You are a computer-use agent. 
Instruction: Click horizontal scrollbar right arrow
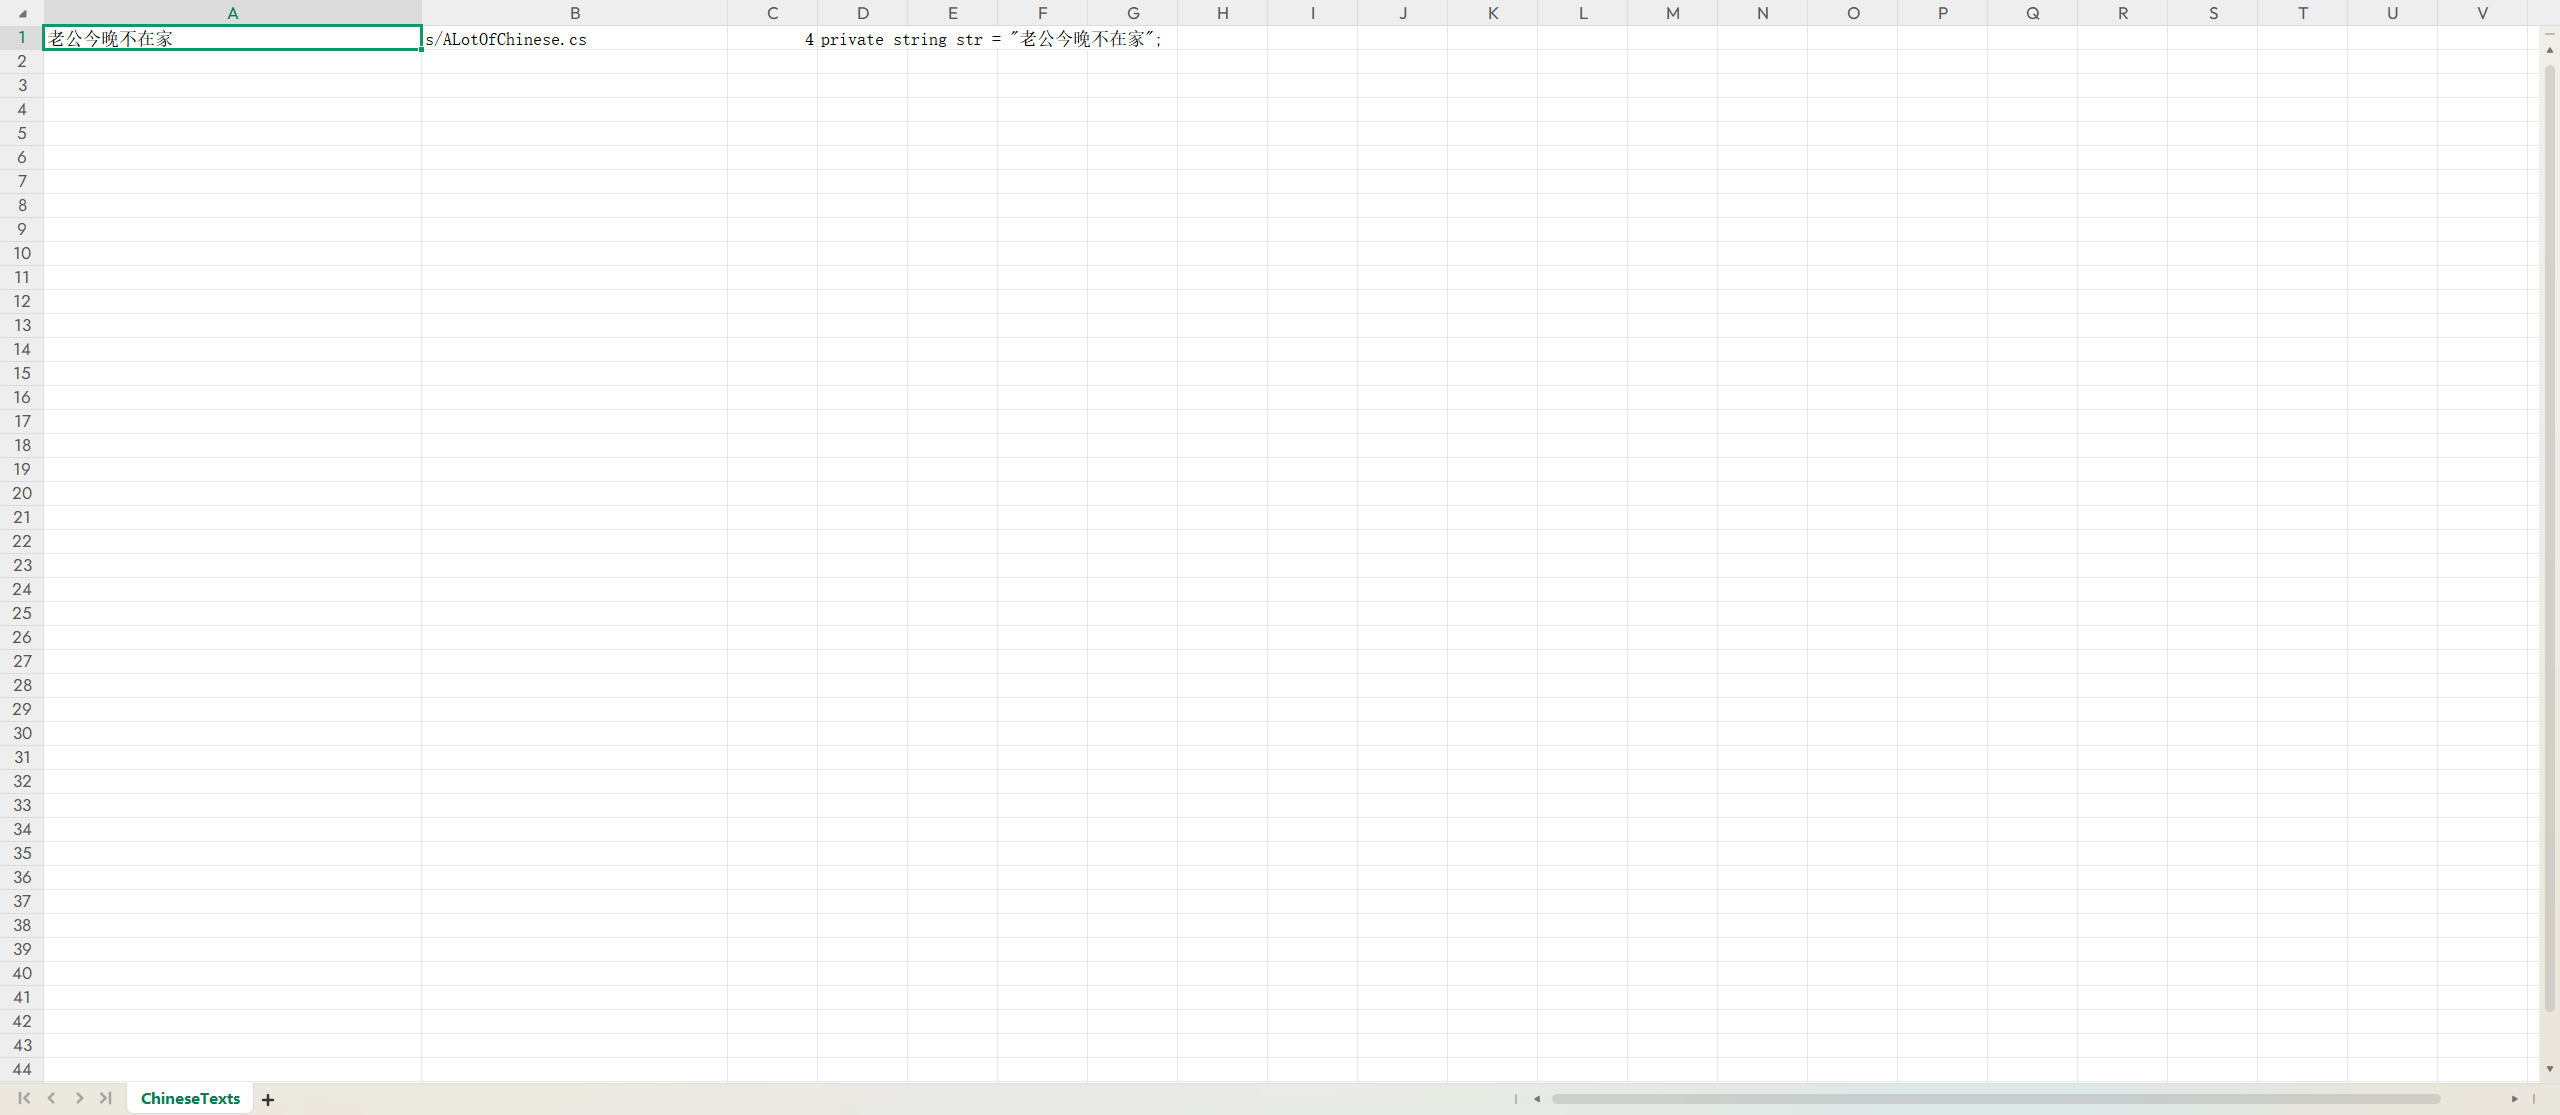2514,1099
